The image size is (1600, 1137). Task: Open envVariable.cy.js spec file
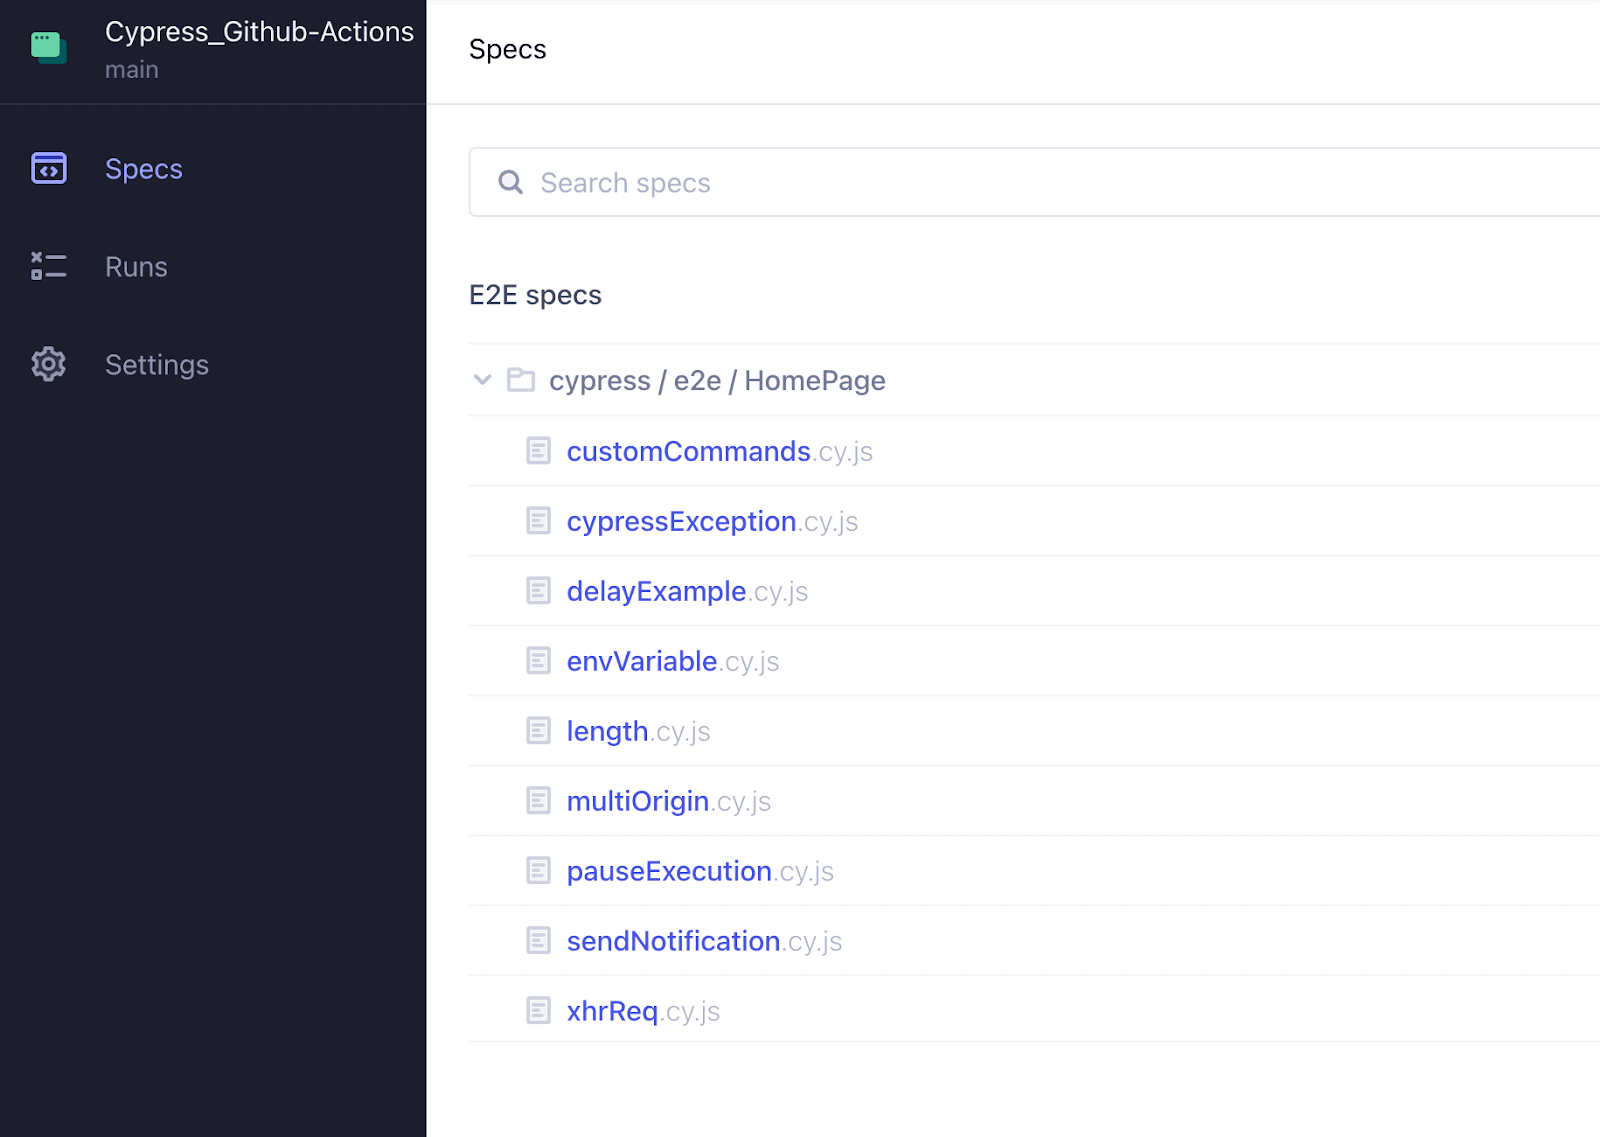tap(672, 662)
